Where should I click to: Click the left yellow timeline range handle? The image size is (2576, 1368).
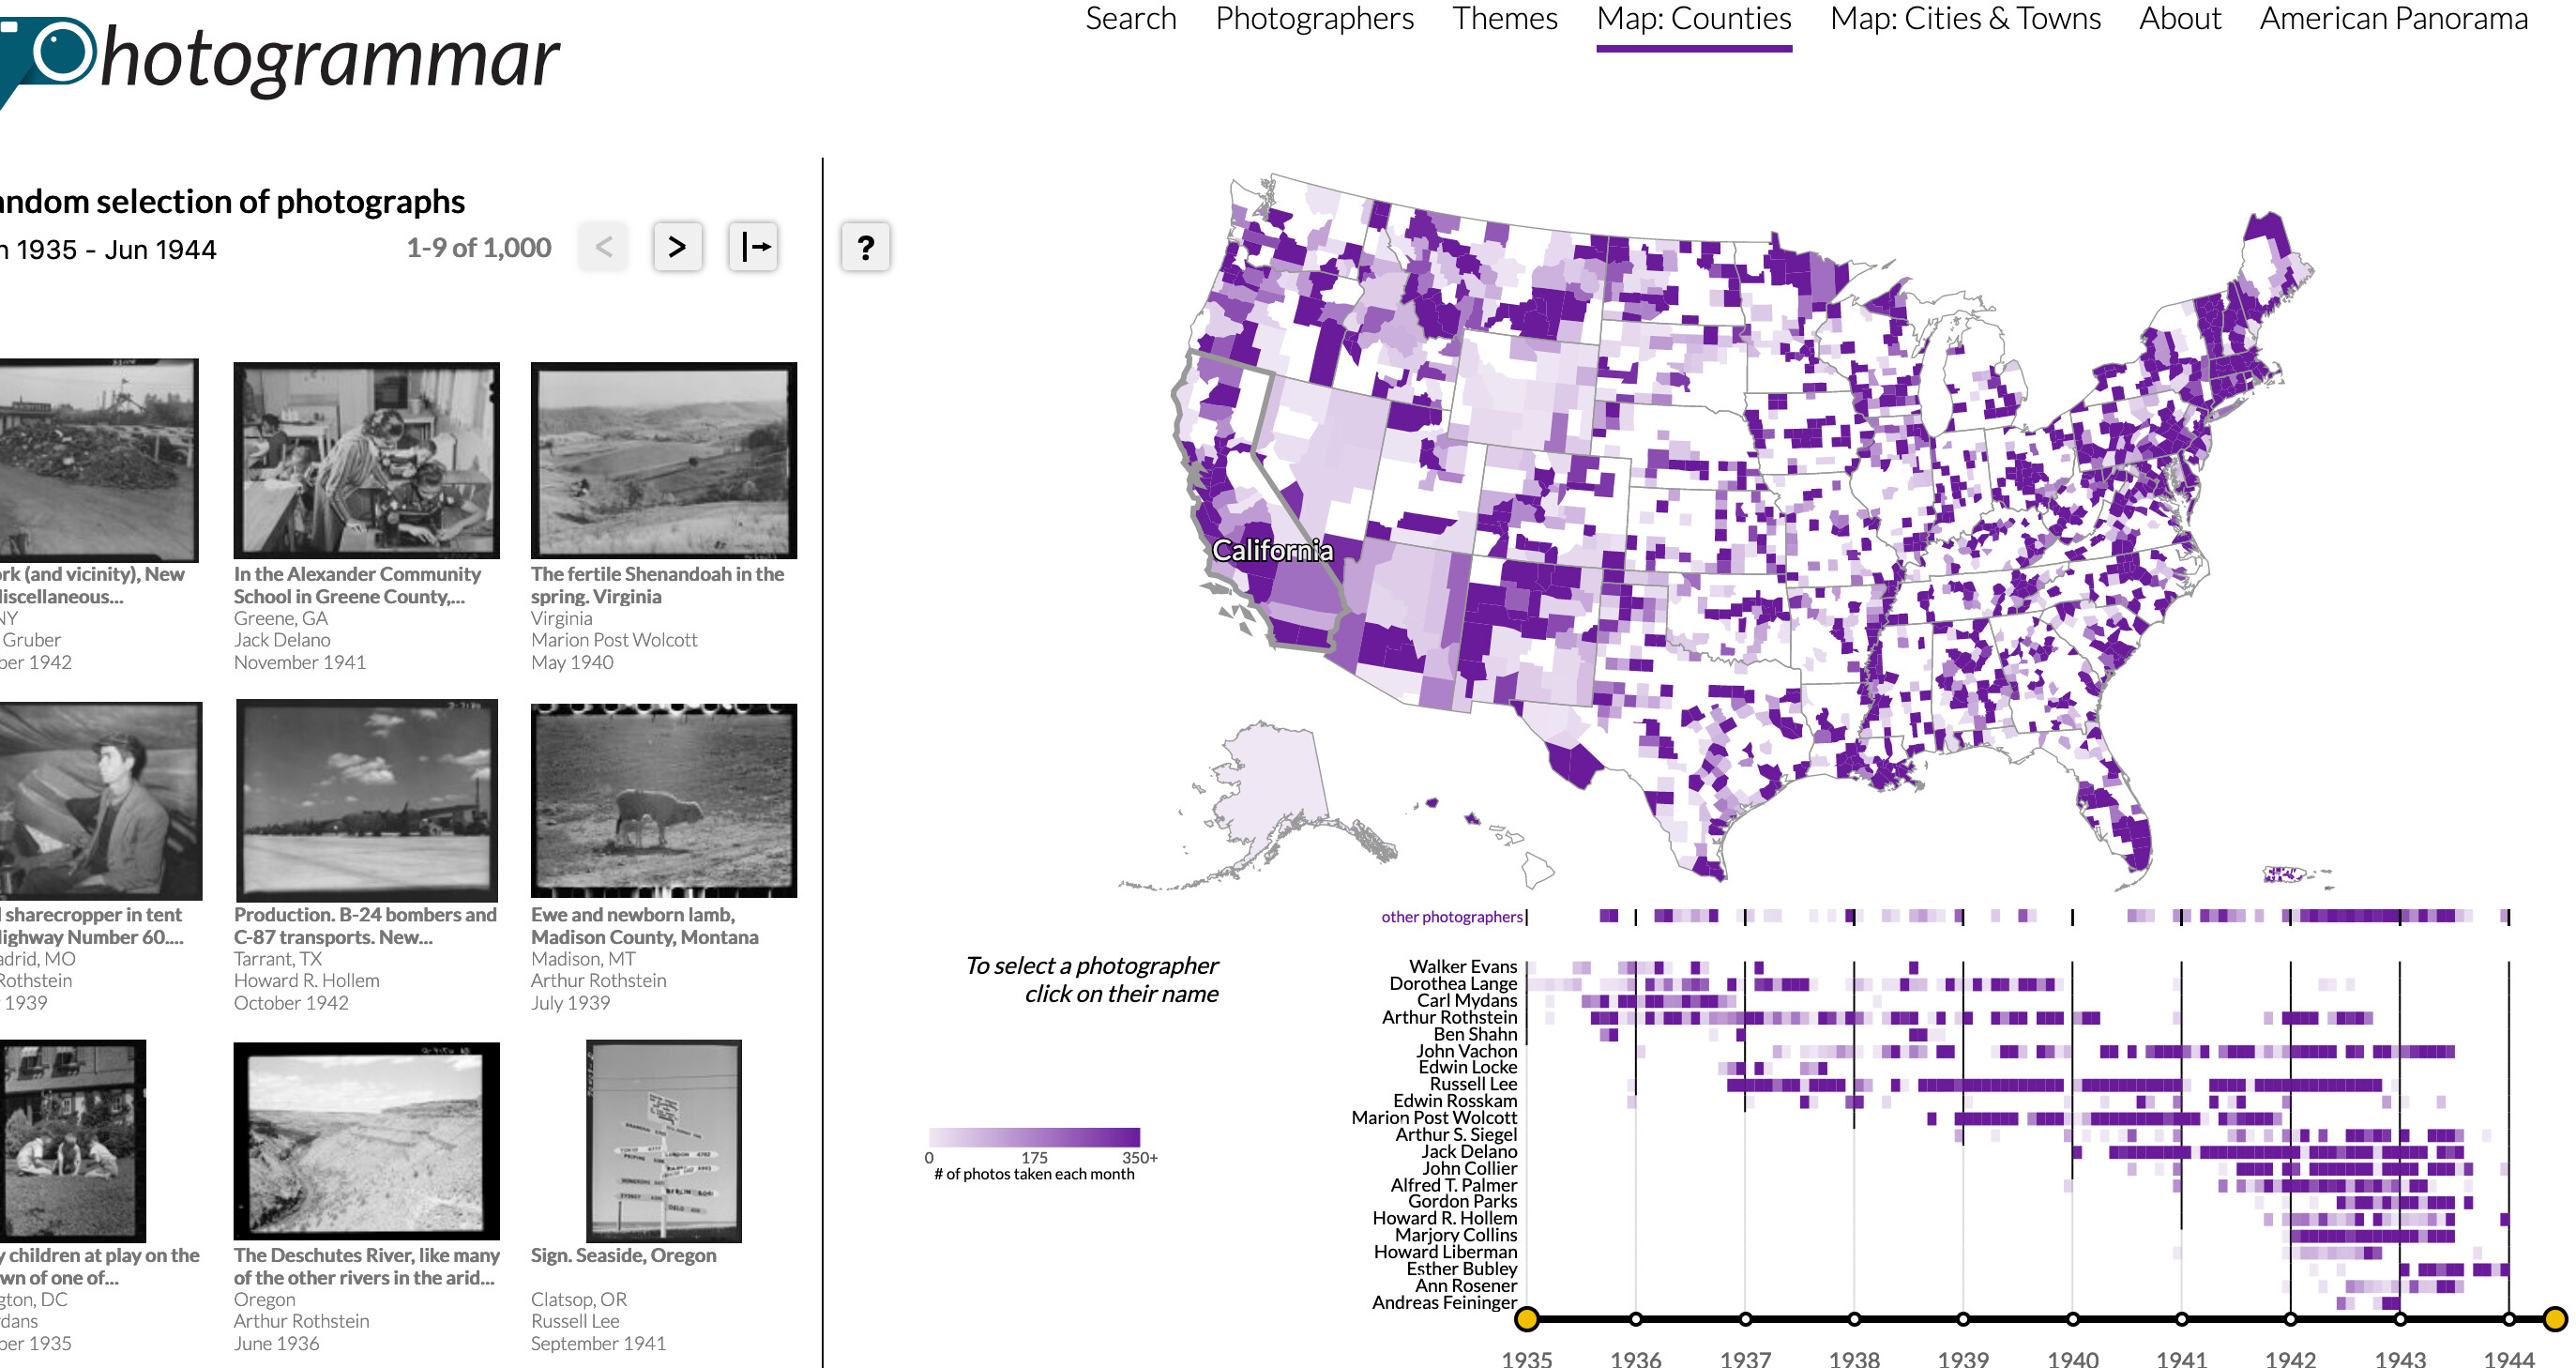pos(1526,1319)
